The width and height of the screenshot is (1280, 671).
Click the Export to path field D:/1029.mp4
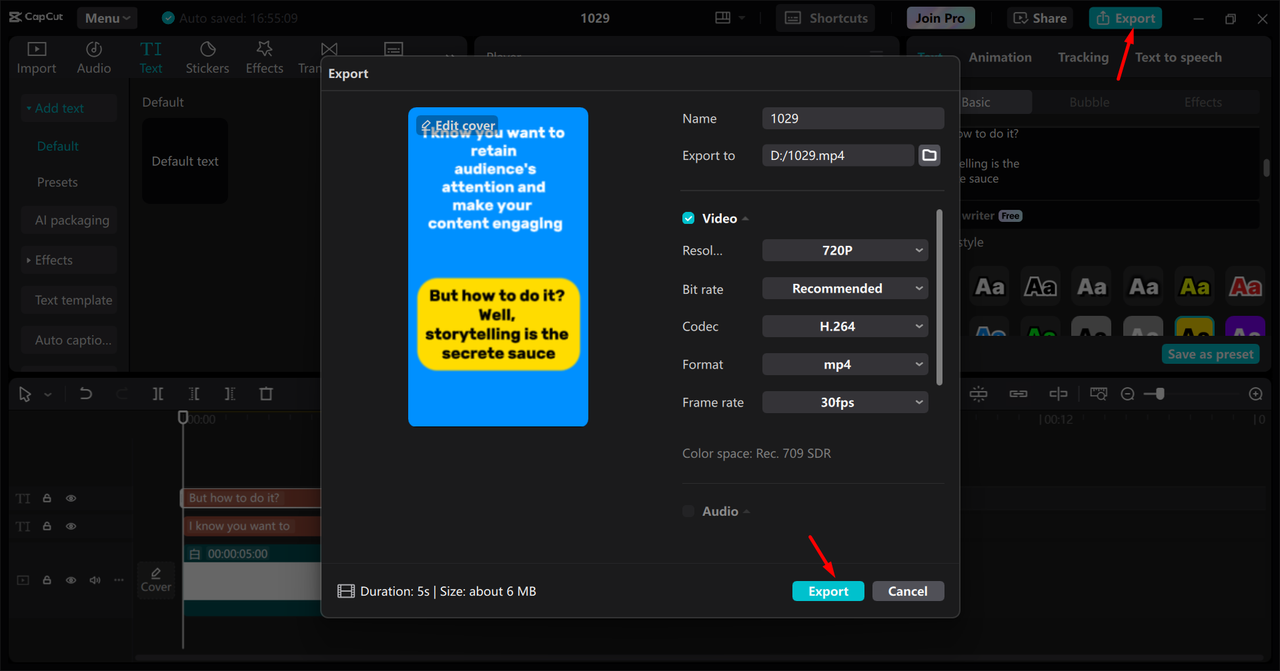(838, 155)
